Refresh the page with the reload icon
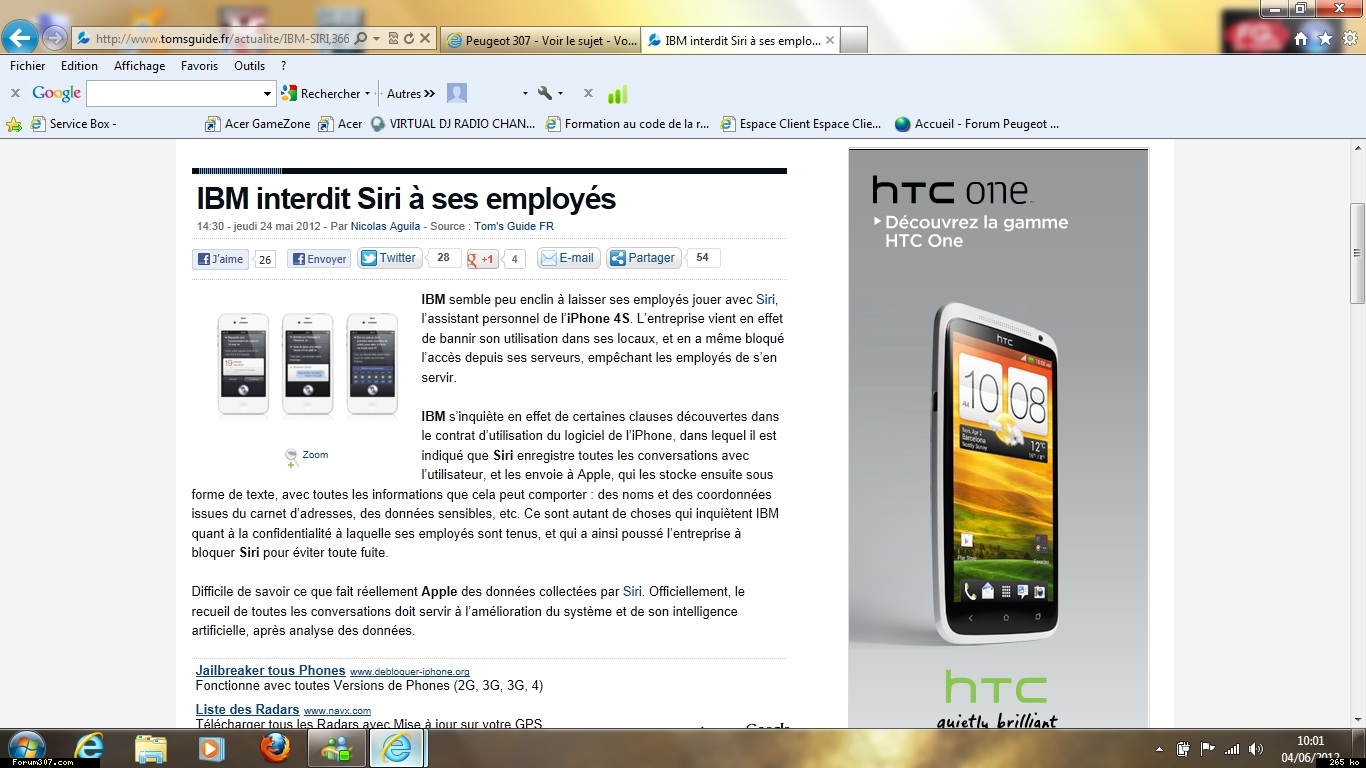 [x=409, y=39]
